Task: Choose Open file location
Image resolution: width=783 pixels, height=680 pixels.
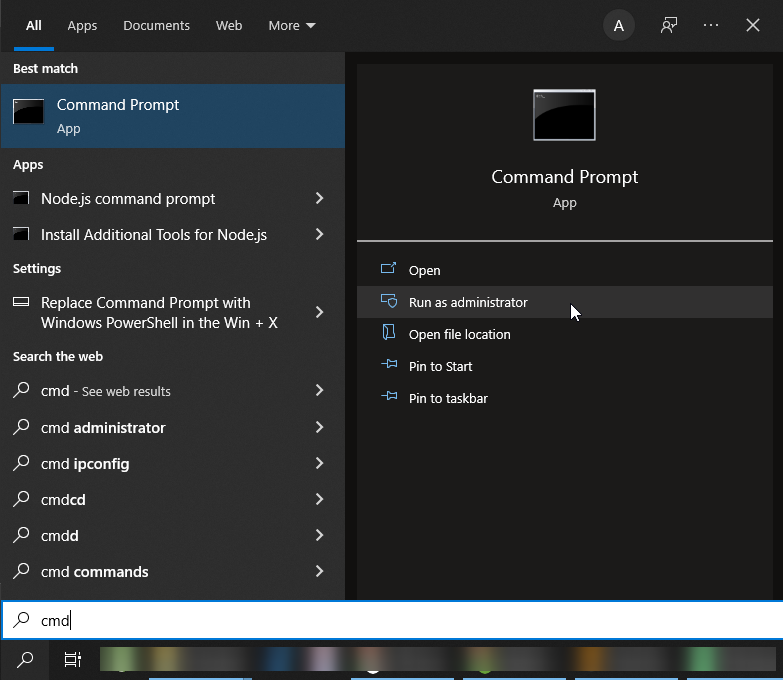Action: click(x=565, y=334)
